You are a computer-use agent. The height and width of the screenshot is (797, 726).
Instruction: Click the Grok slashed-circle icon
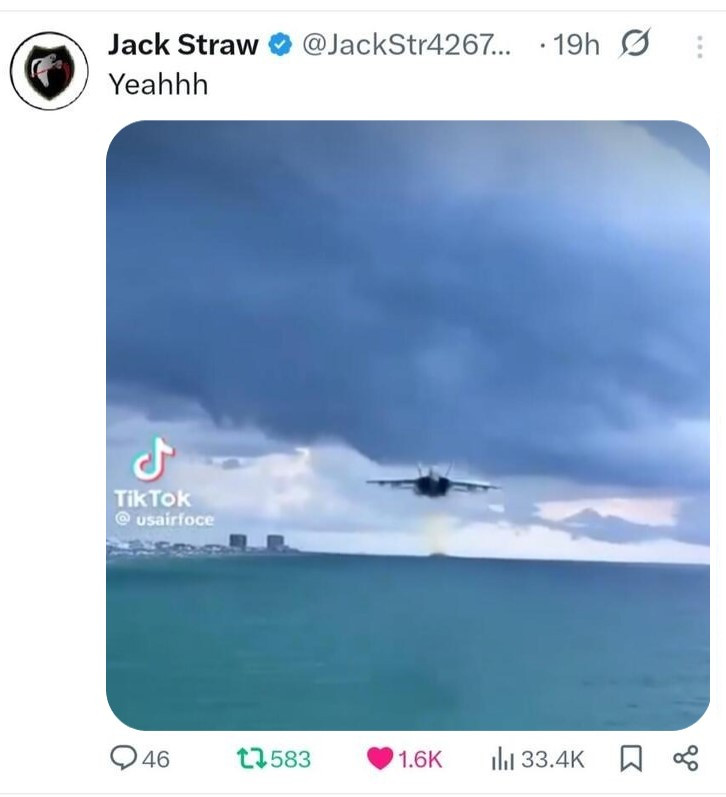point(634,43)
